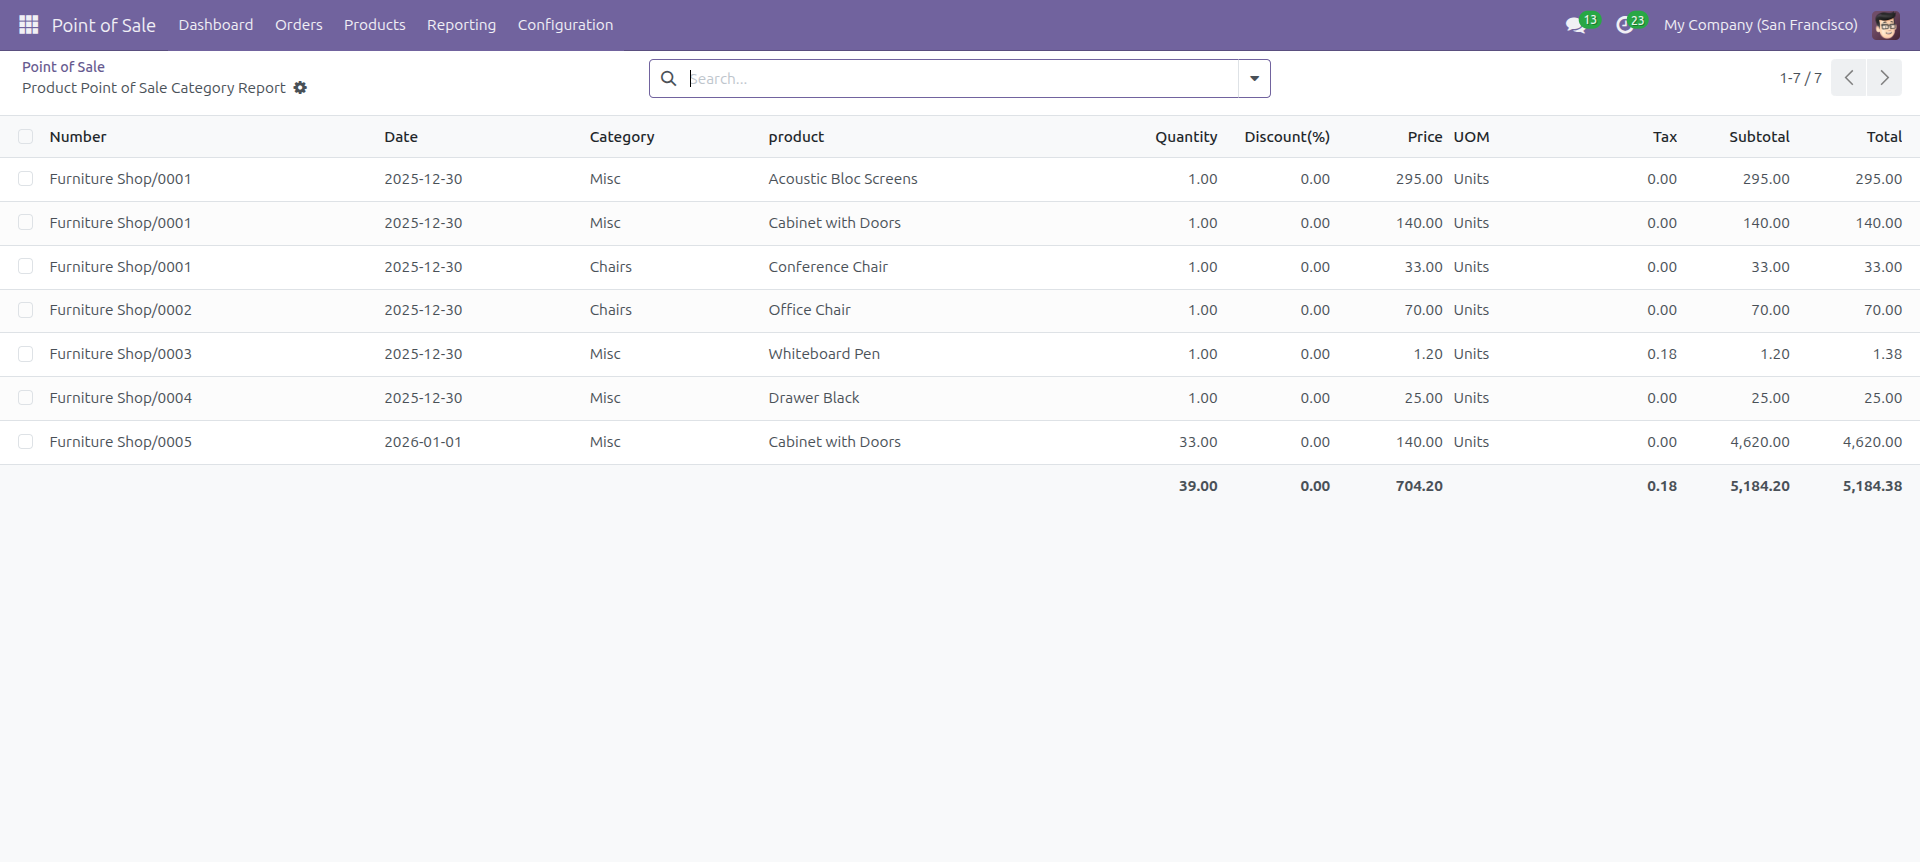Click the 39.00 quantity sum
This screenshot has width=1920, height=862.
(x=1198, y=486)
